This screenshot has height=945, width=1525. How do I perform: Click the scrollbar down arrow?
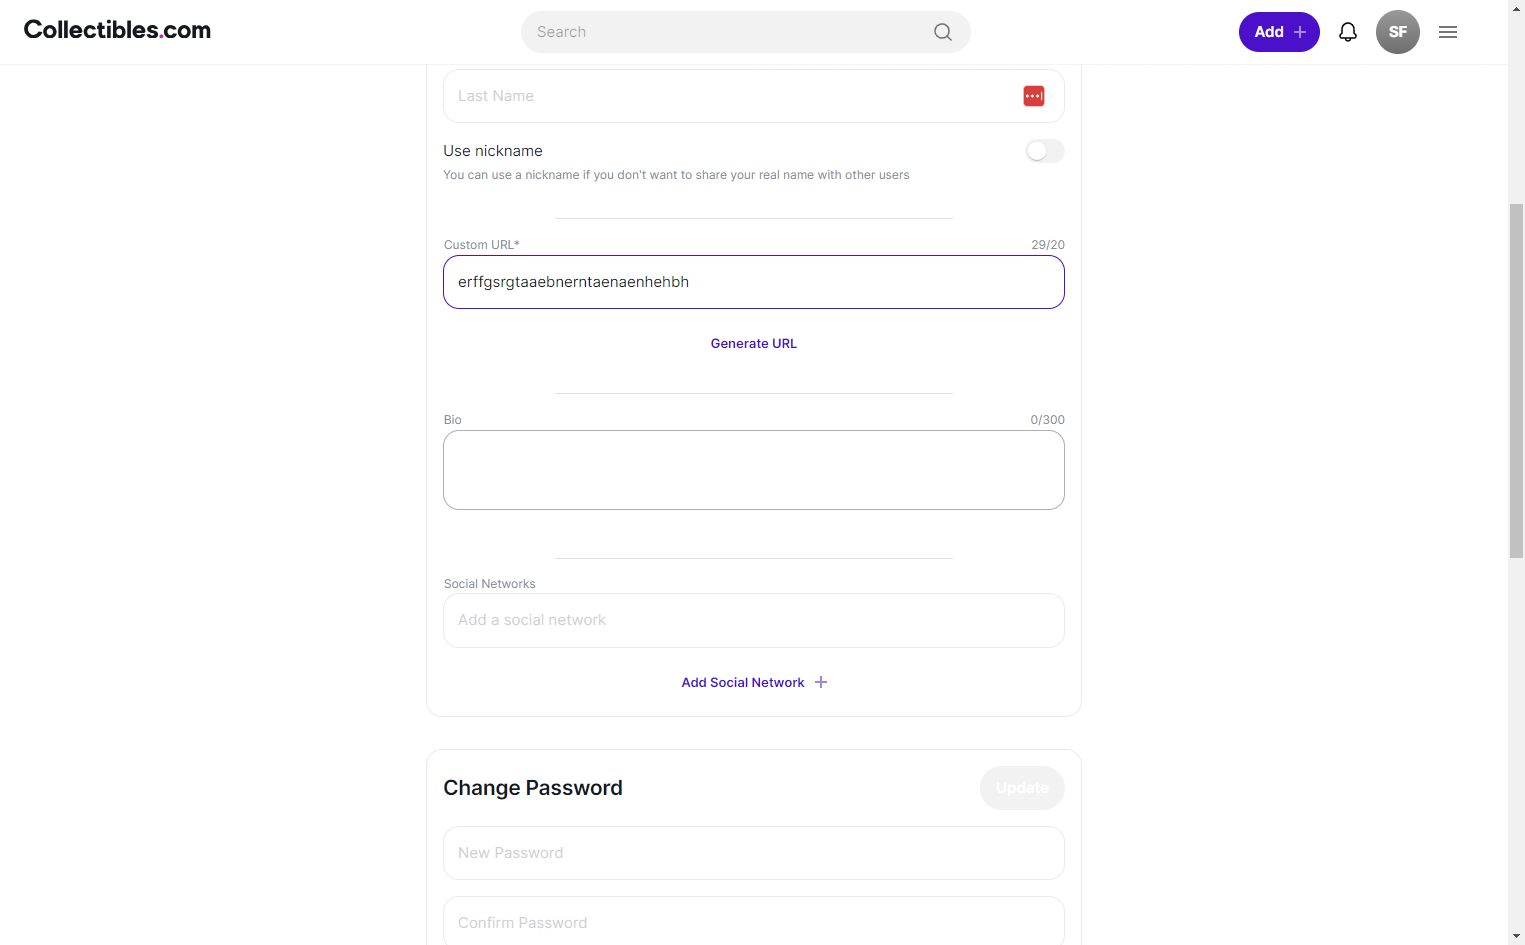pyautogui.click(x=1517, y=936)
